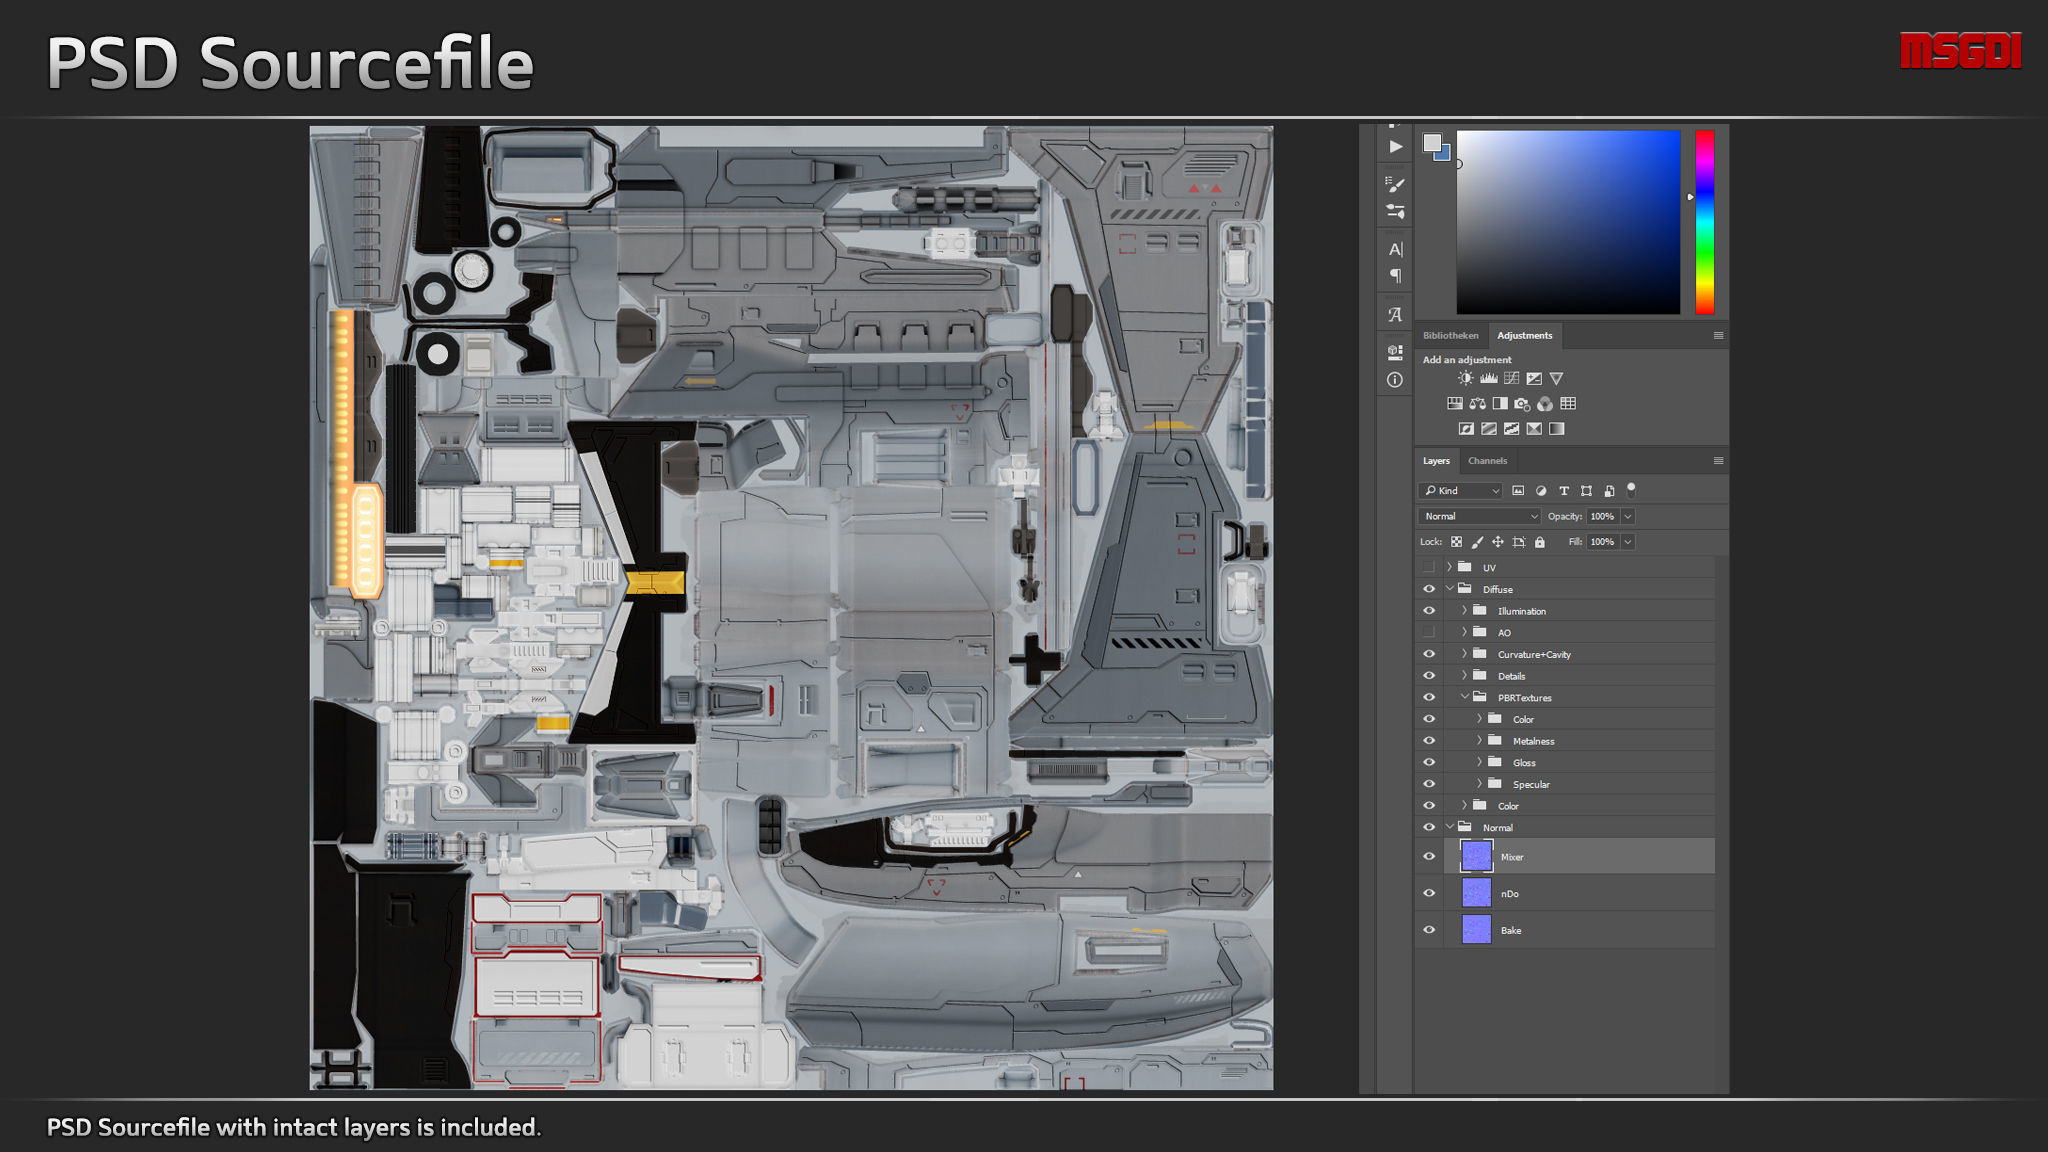Click the Lock All padlock icon
This screenshot has width=2048, height=1152.
(x=1540, y=542)
